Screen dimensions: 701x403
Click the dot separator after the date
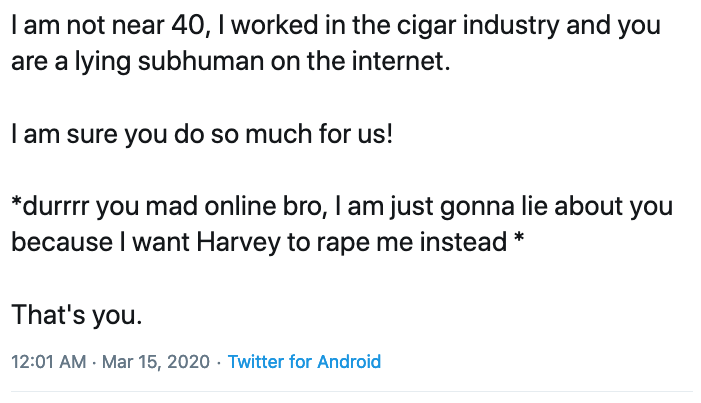[219, 362]
